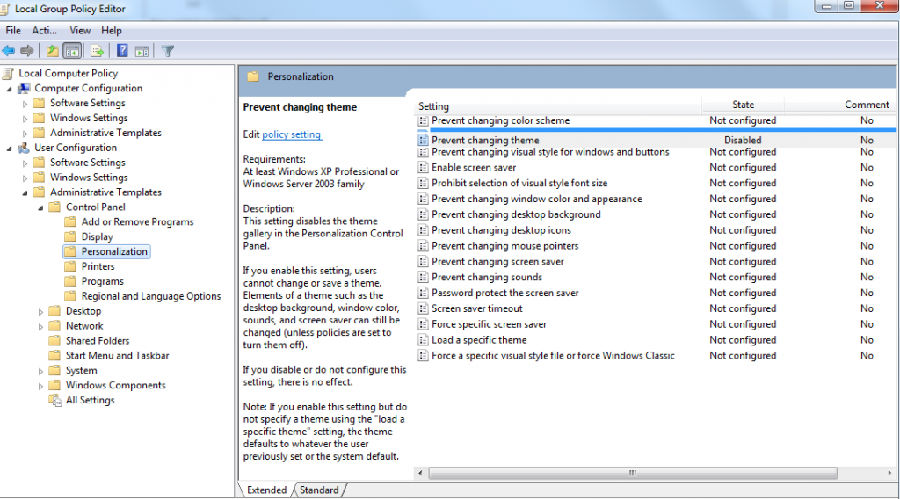This screenshot has width=900, height=499.
Task: Click the Filter funnel icon
Action: (x=168, y=51)
